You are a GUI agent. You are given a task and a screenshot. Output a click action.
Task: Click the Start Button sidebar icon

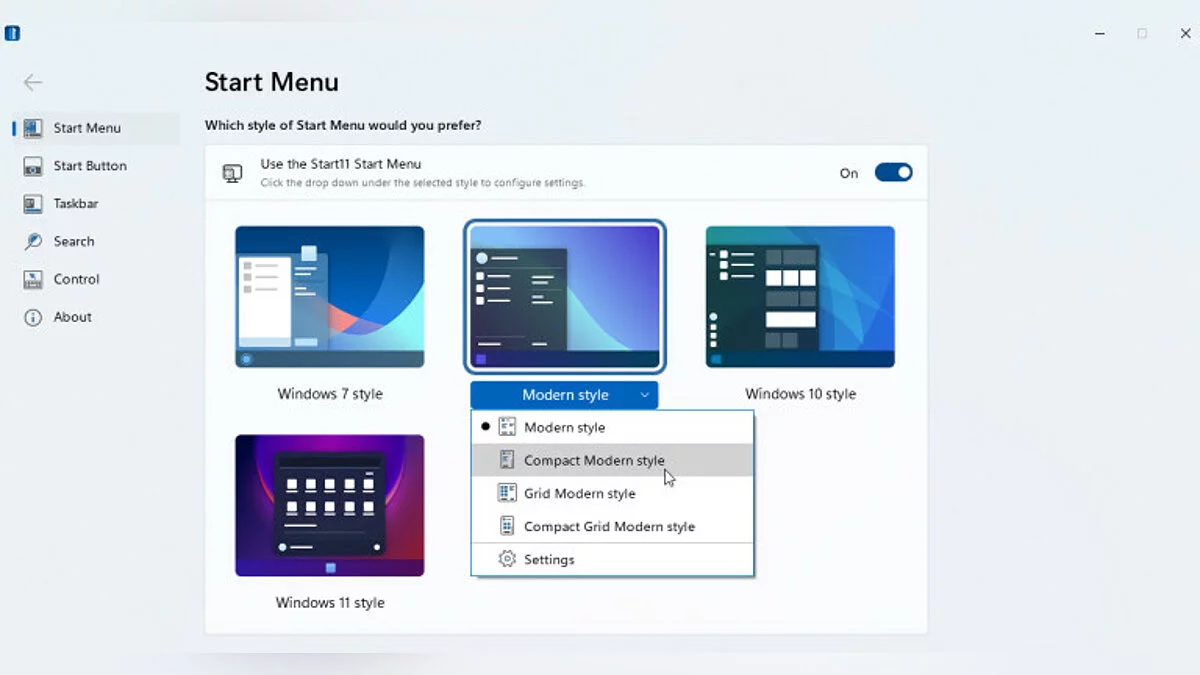33,166
